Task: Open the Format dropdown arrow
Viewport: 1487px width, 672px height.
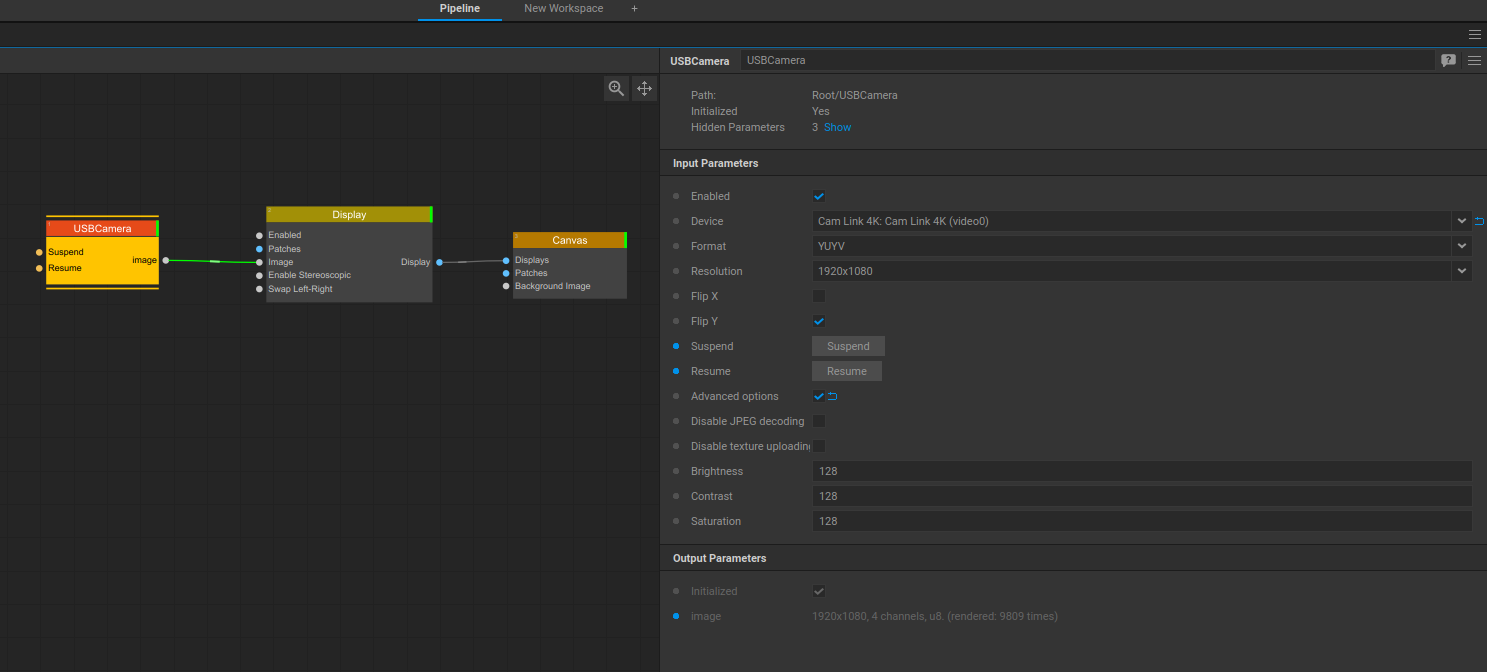Action: (x=1462, y=246)
